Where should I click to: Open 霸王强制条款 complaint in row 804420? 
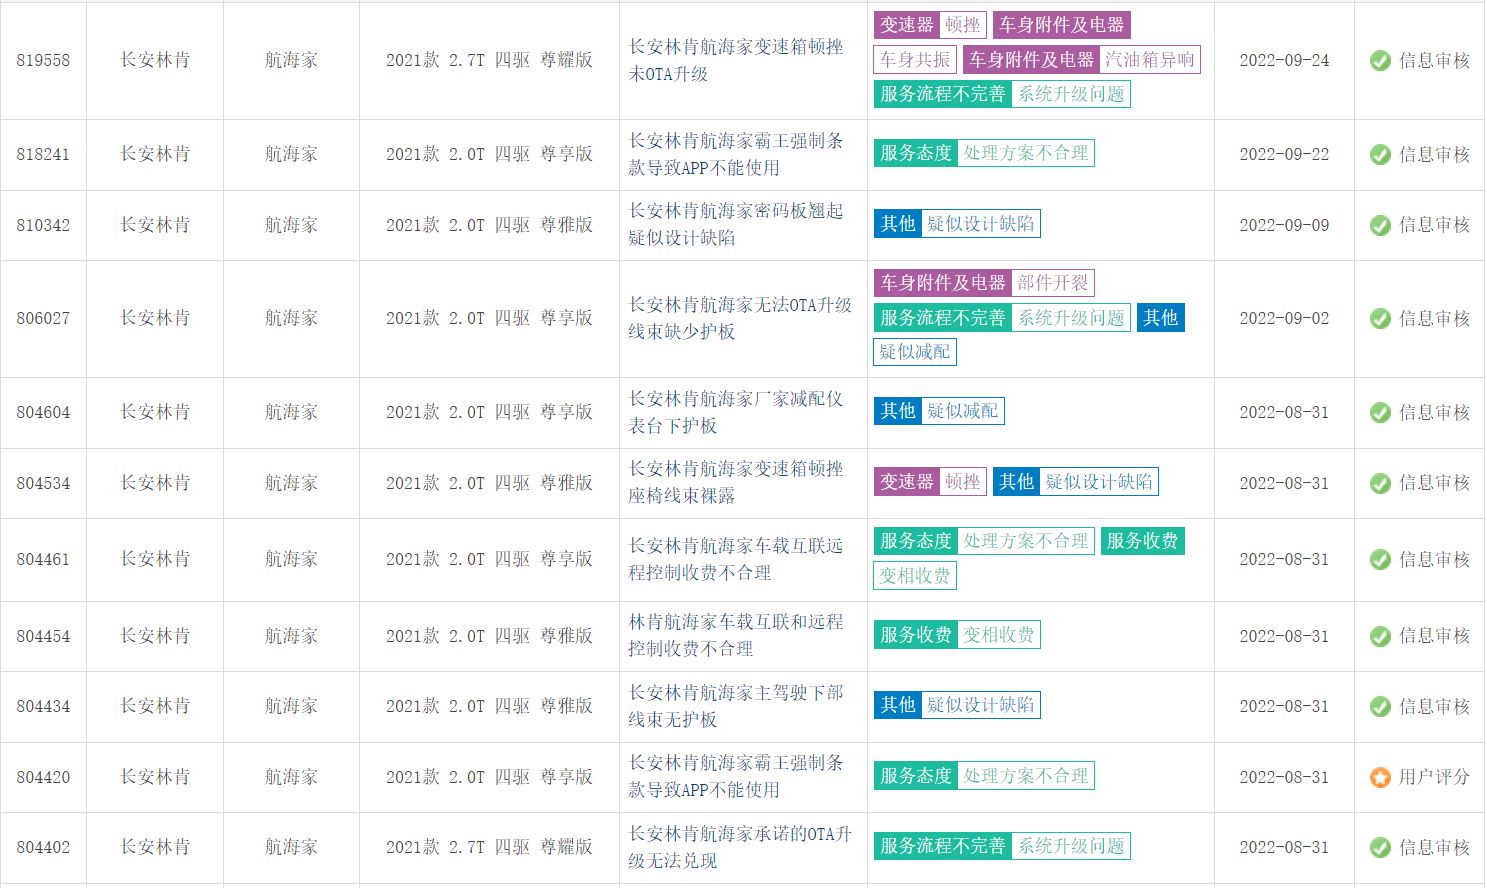(736, 776)
